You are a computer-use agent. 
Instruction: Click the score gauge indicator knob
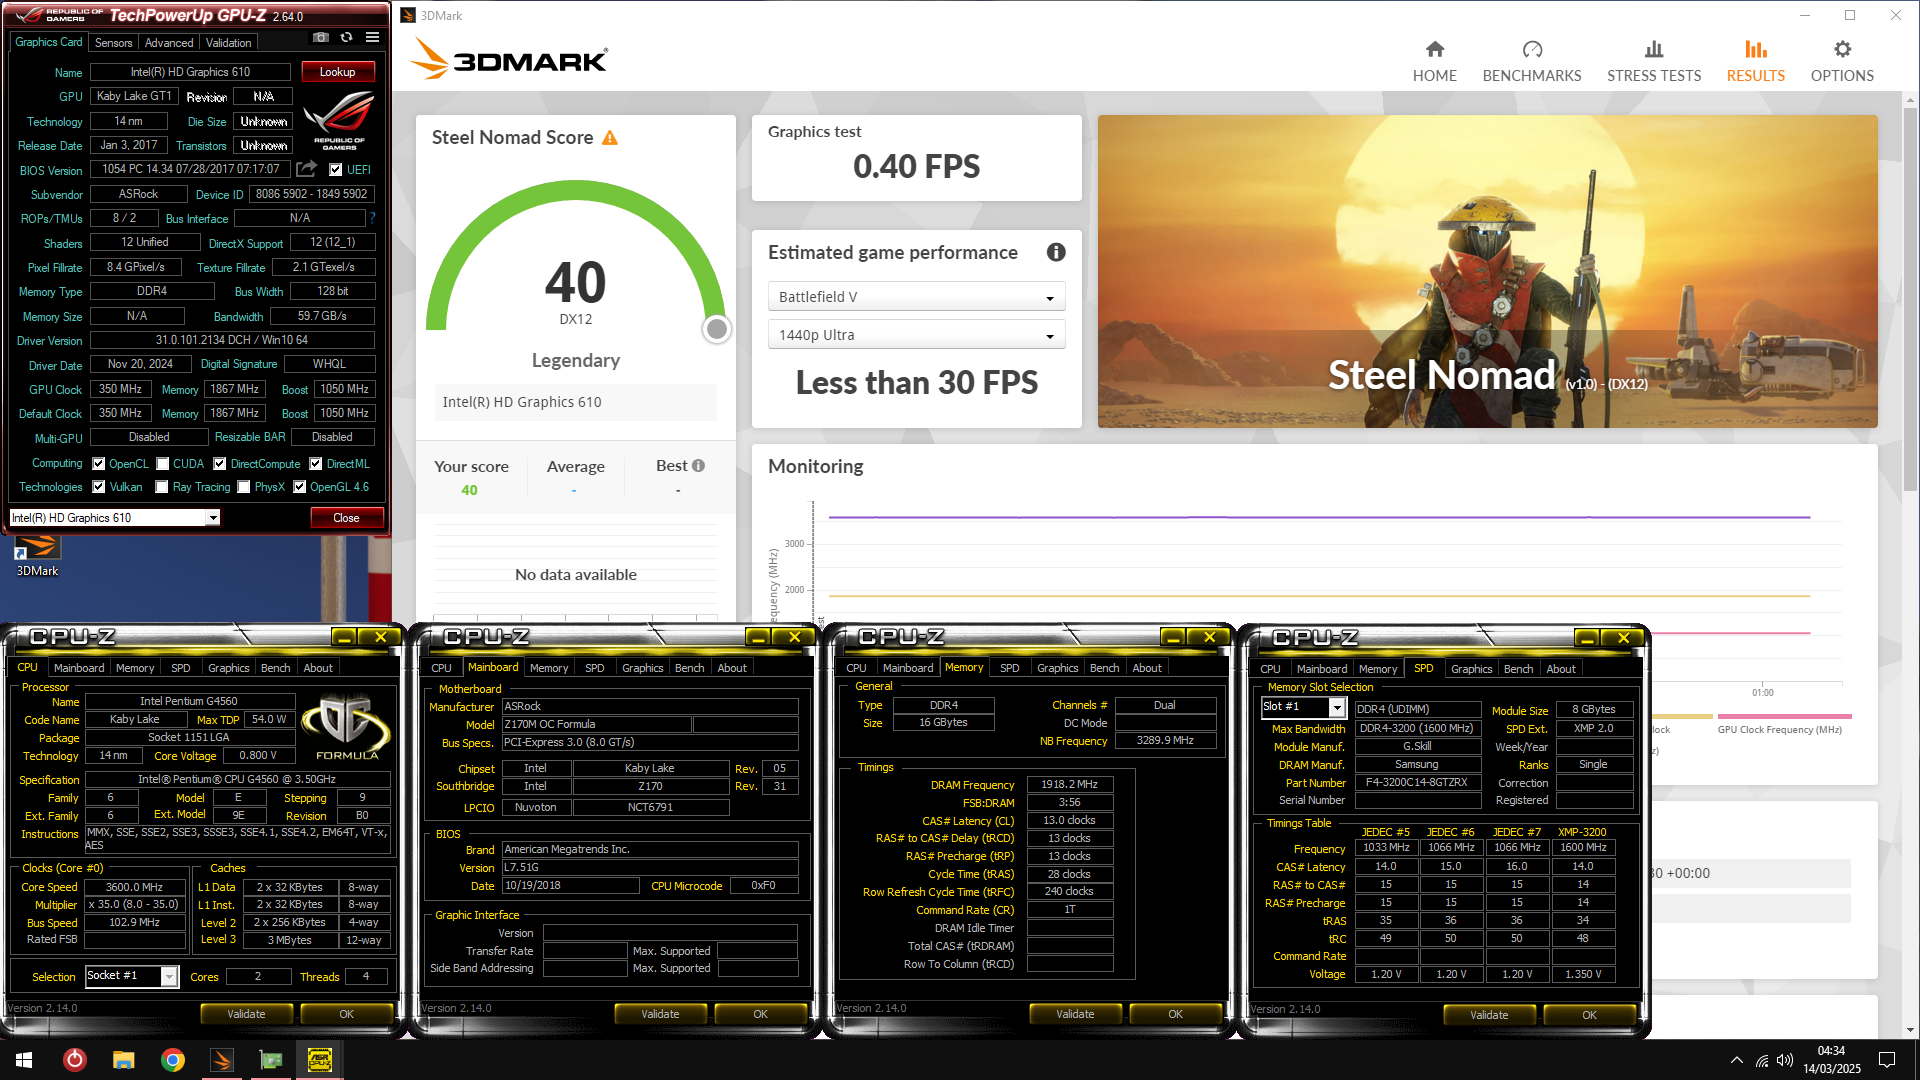click(716, 329)
